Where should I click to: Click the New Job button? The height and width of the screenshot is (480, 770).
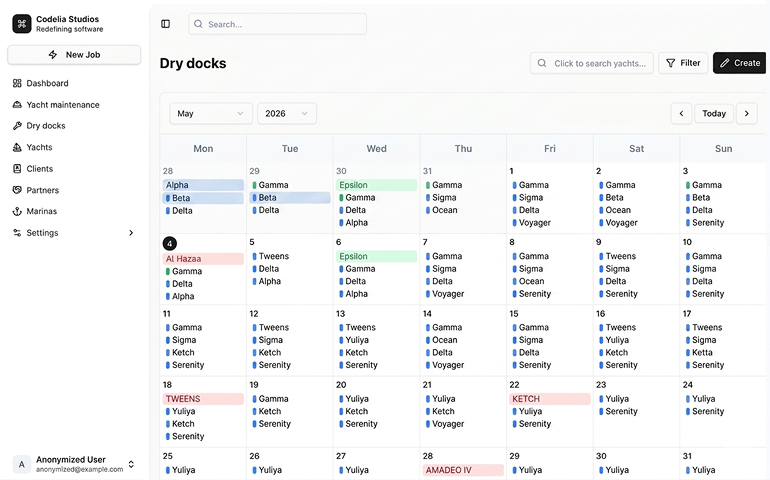(x=74, y=55)
